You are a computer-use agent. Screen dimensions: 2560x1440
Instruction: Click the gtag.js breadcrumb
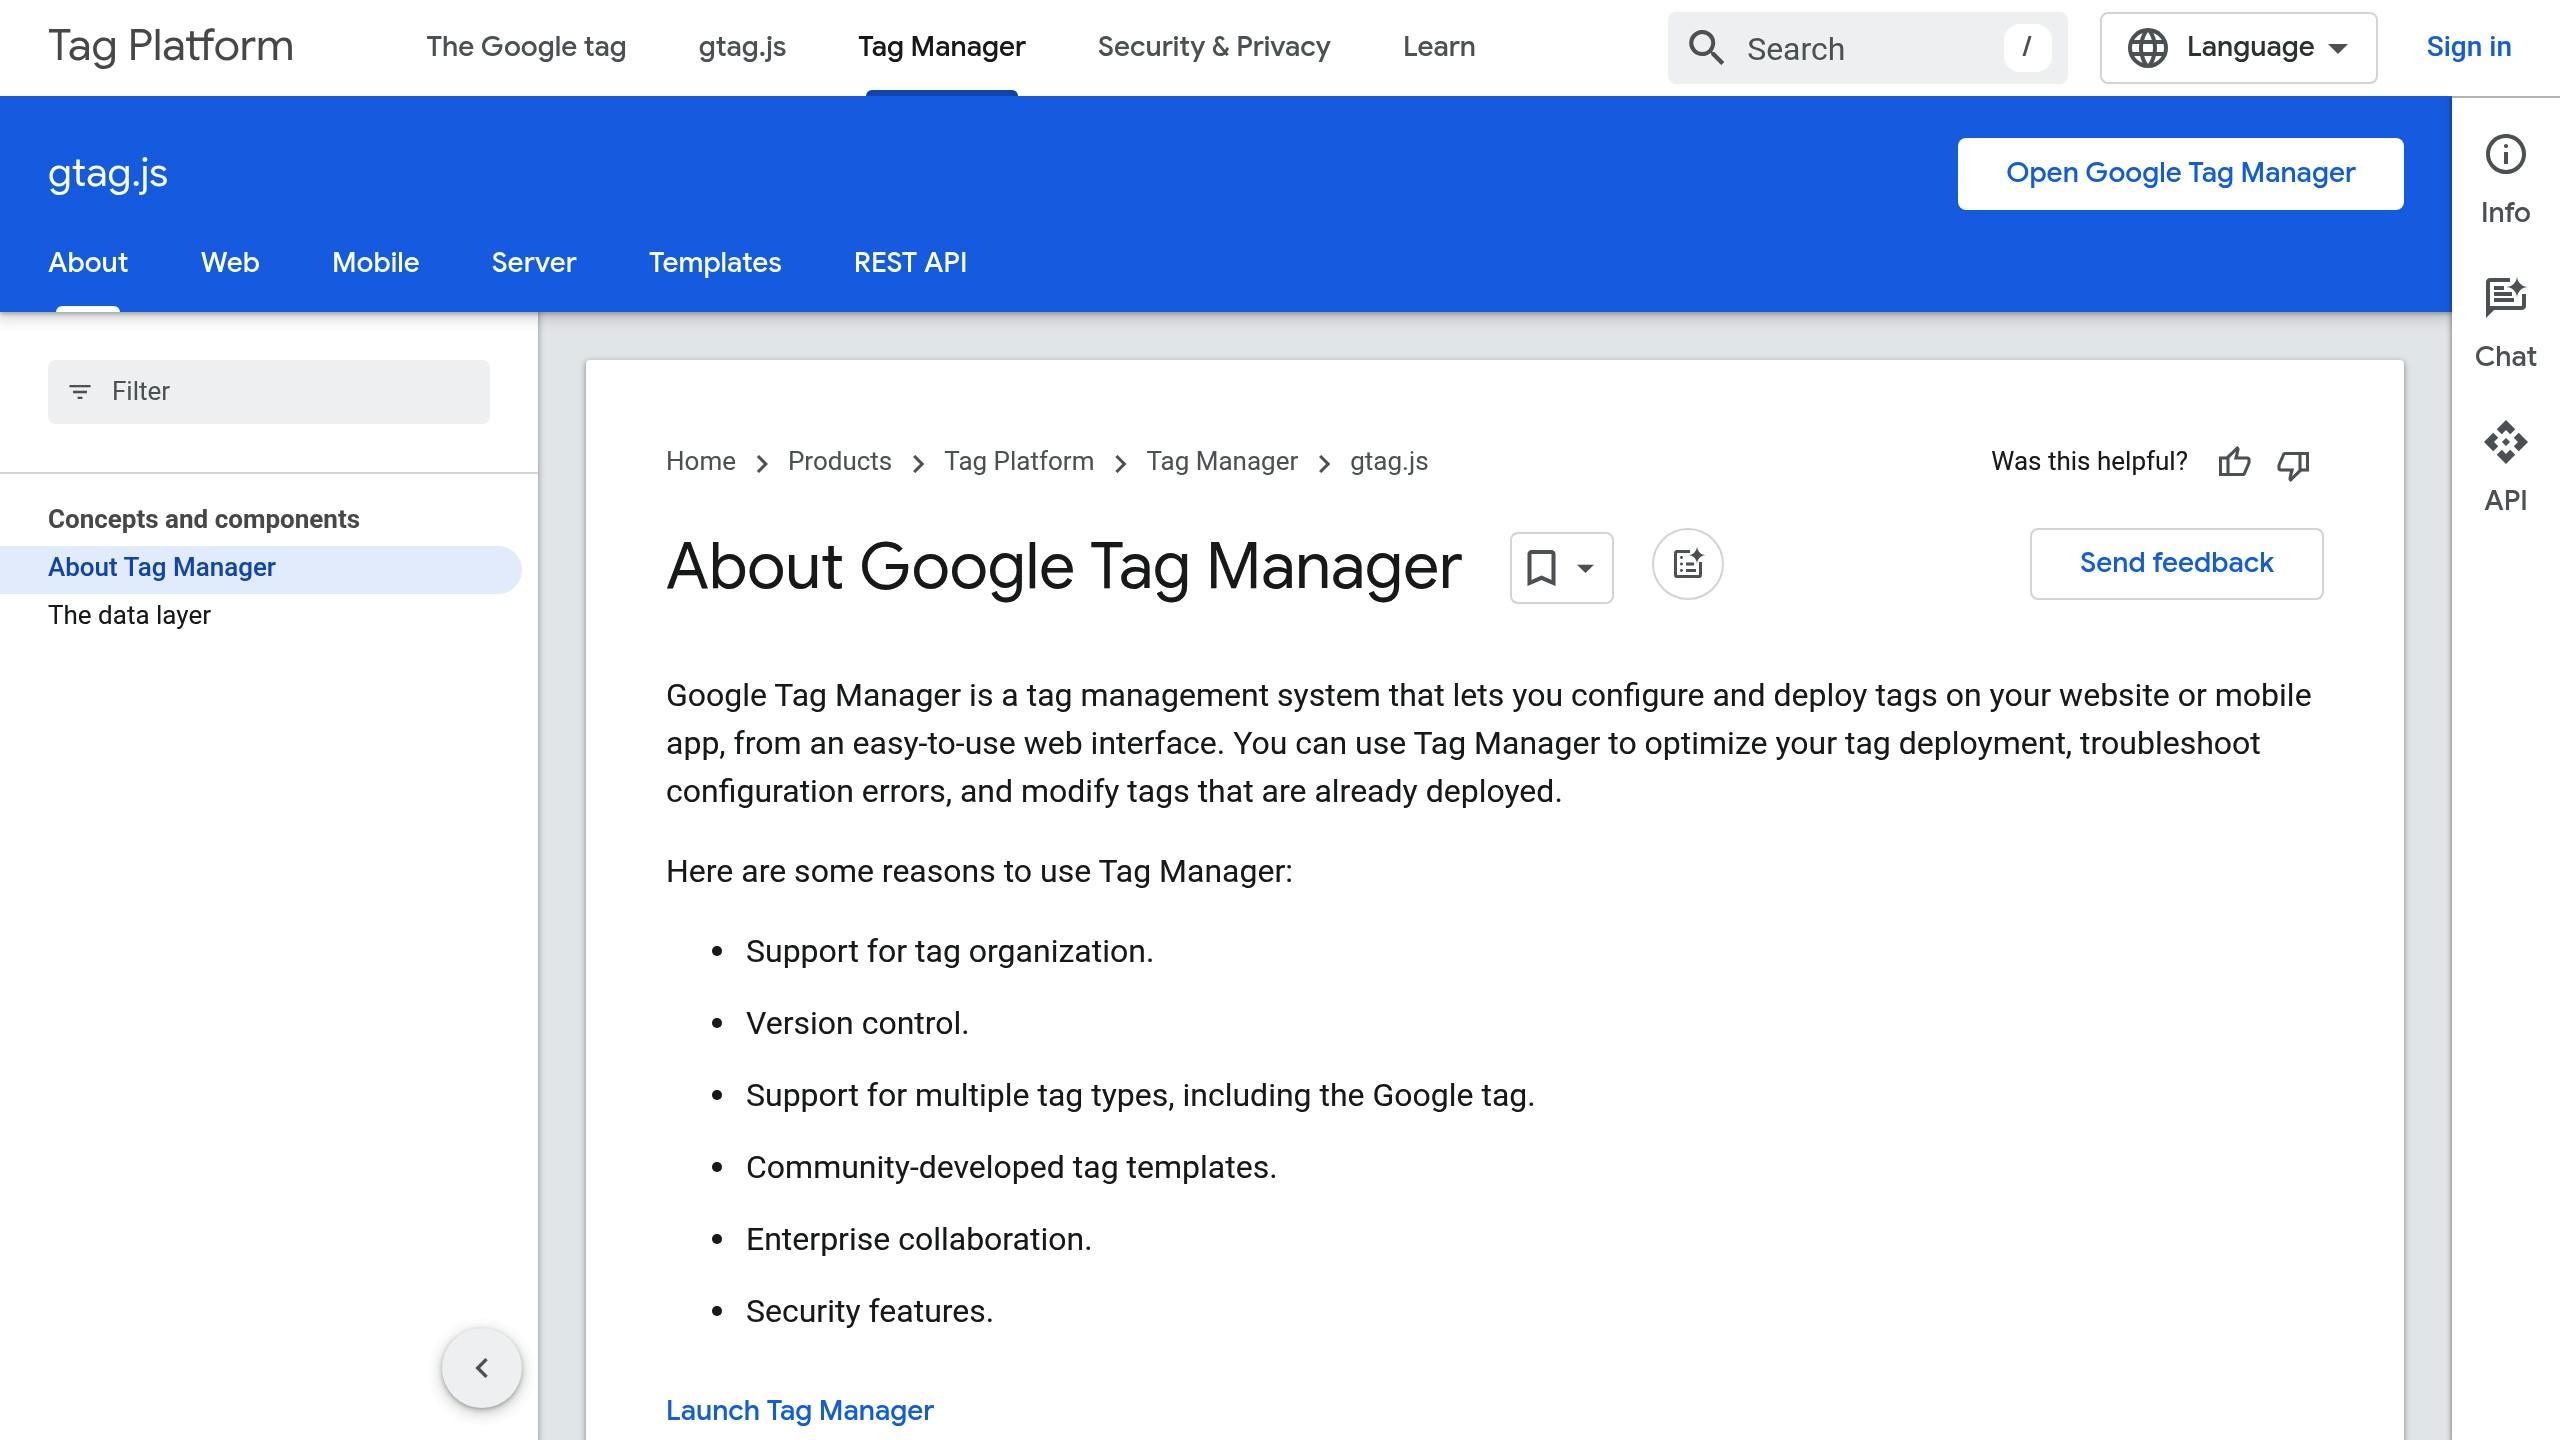1389,462
